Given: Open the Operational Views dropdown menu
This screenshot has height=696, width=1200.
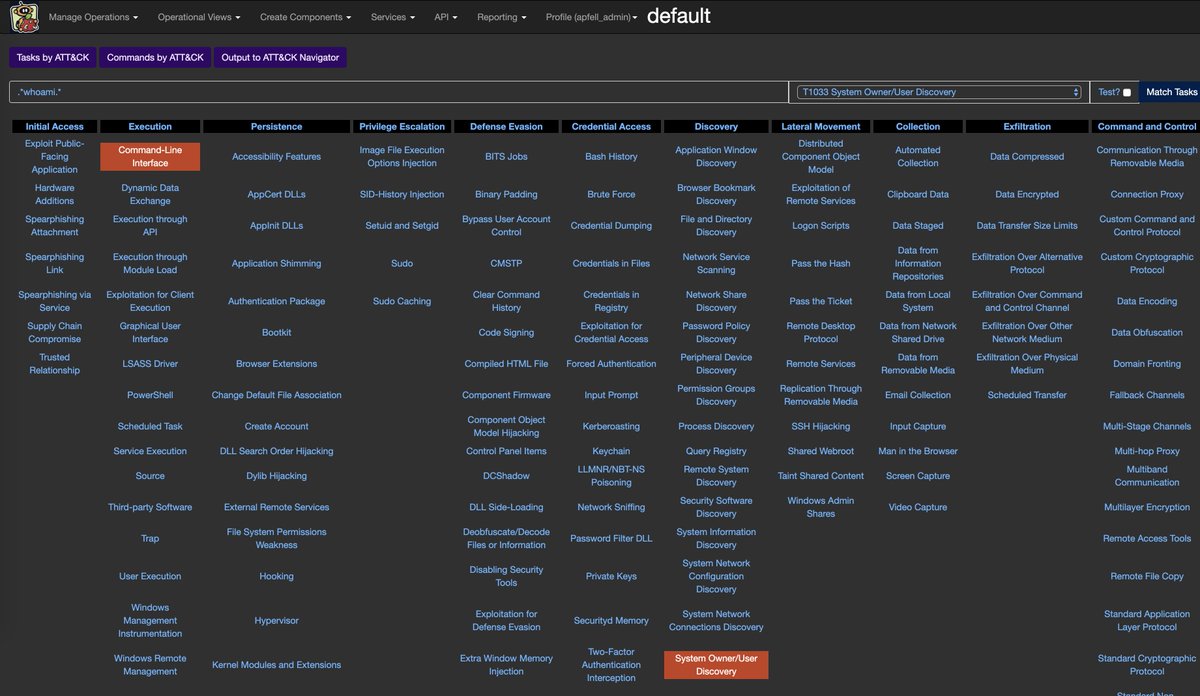Looking at the screenshot, I should [199, 17].
